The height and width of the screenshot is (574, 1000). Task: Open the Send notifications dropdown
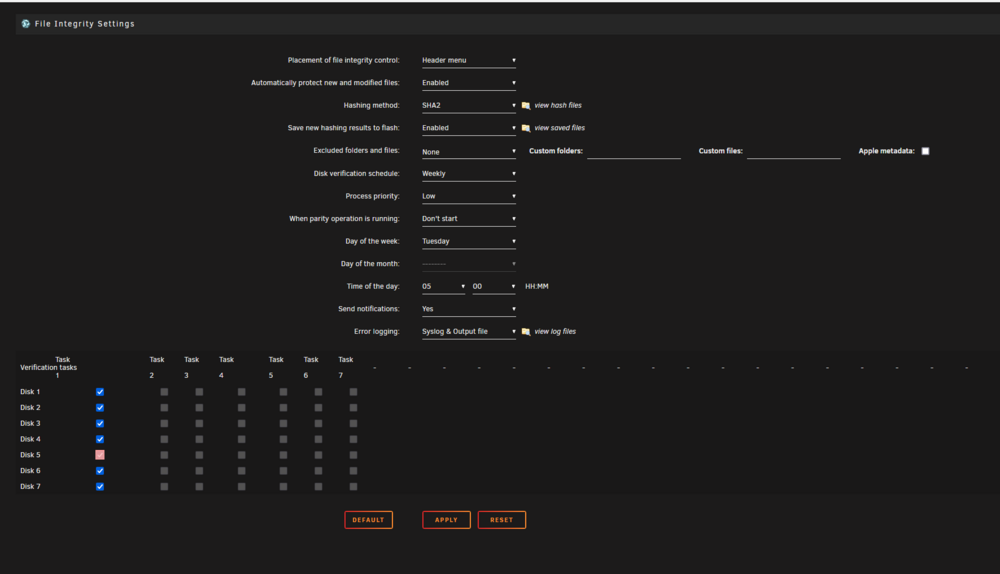coord(469,309)
